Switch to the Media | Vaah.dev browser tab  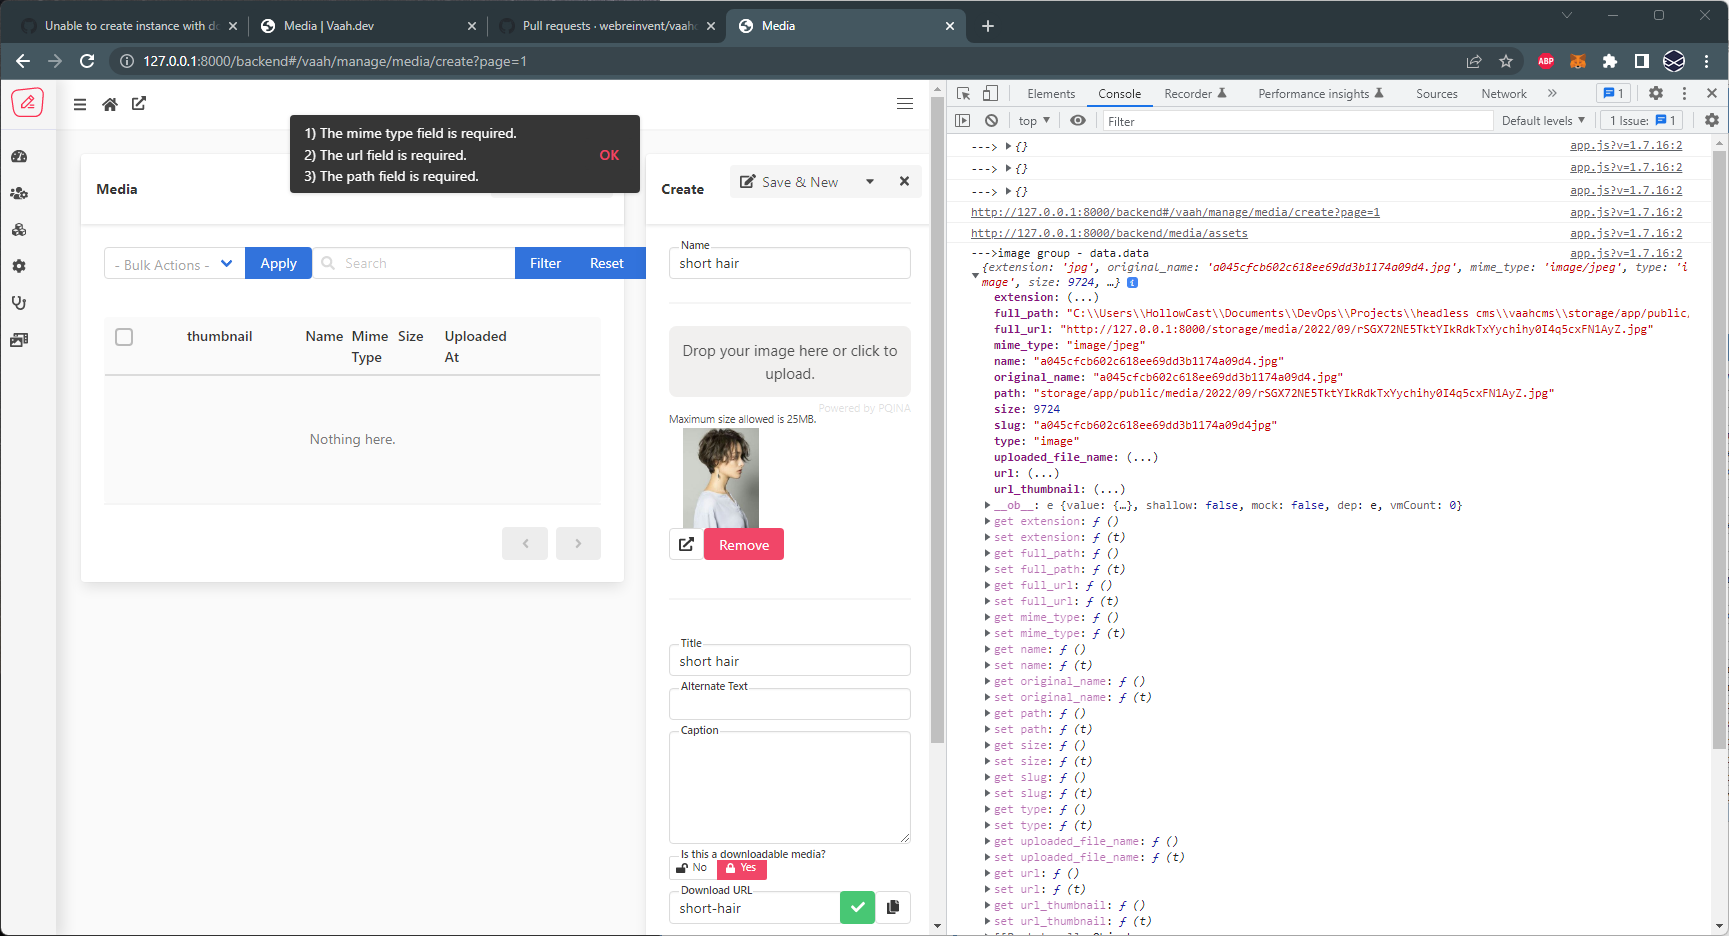click(x=367, y=26)
